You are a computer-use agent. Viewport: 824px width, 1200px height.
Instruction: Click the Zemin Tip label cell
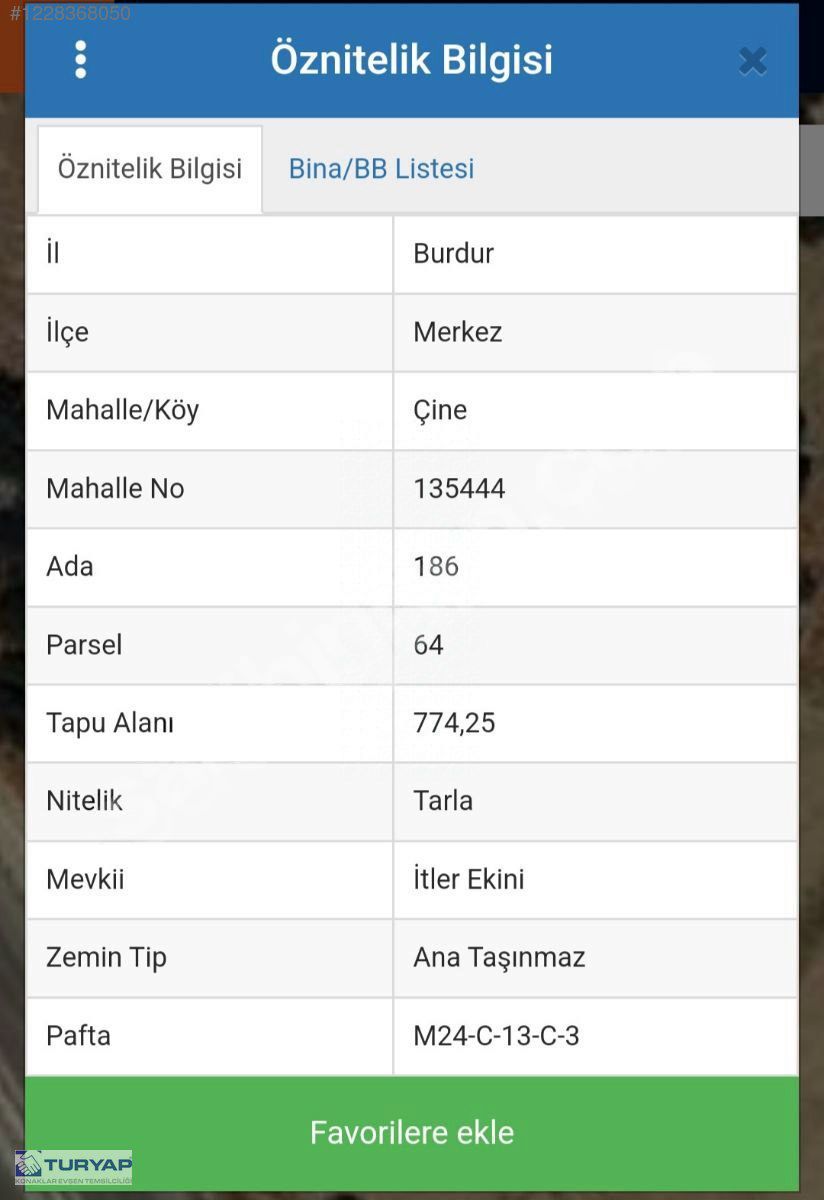coord(106,957)
